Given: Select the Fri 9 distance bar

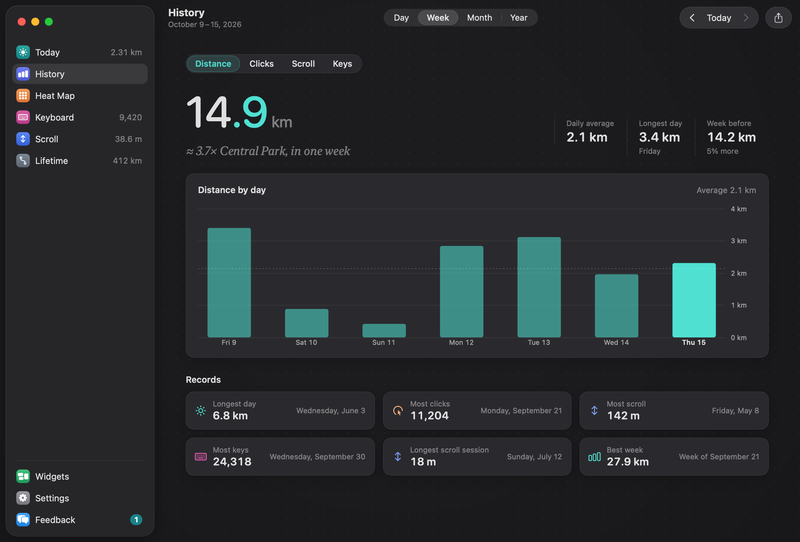Looking at the screenshot, I should click(x=229, y=282).
